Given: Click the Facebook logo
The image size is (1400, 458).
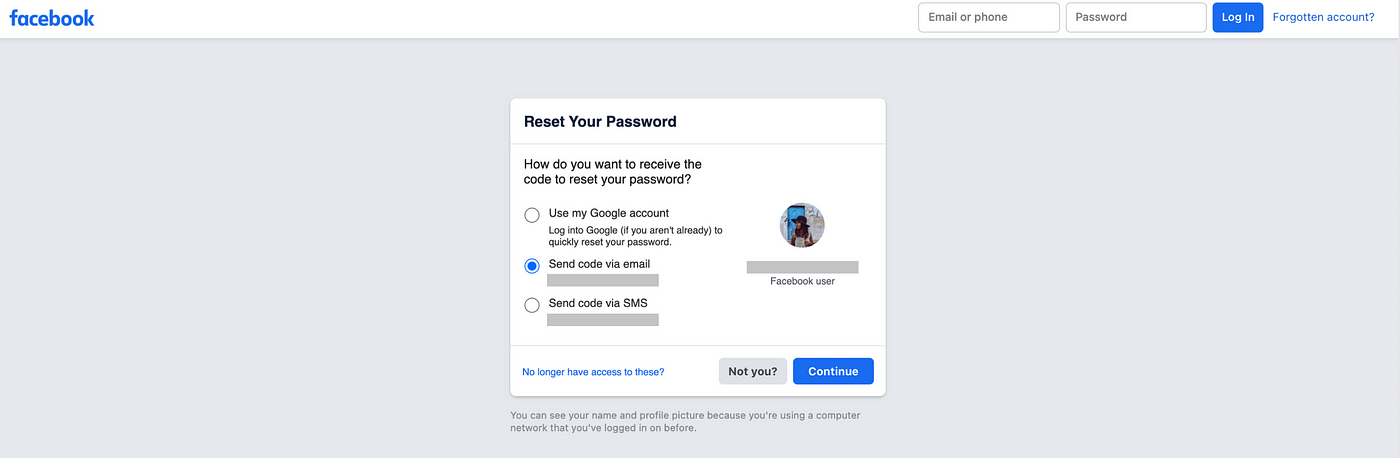Looking at the screenshot, I should [x=52, y=17].
